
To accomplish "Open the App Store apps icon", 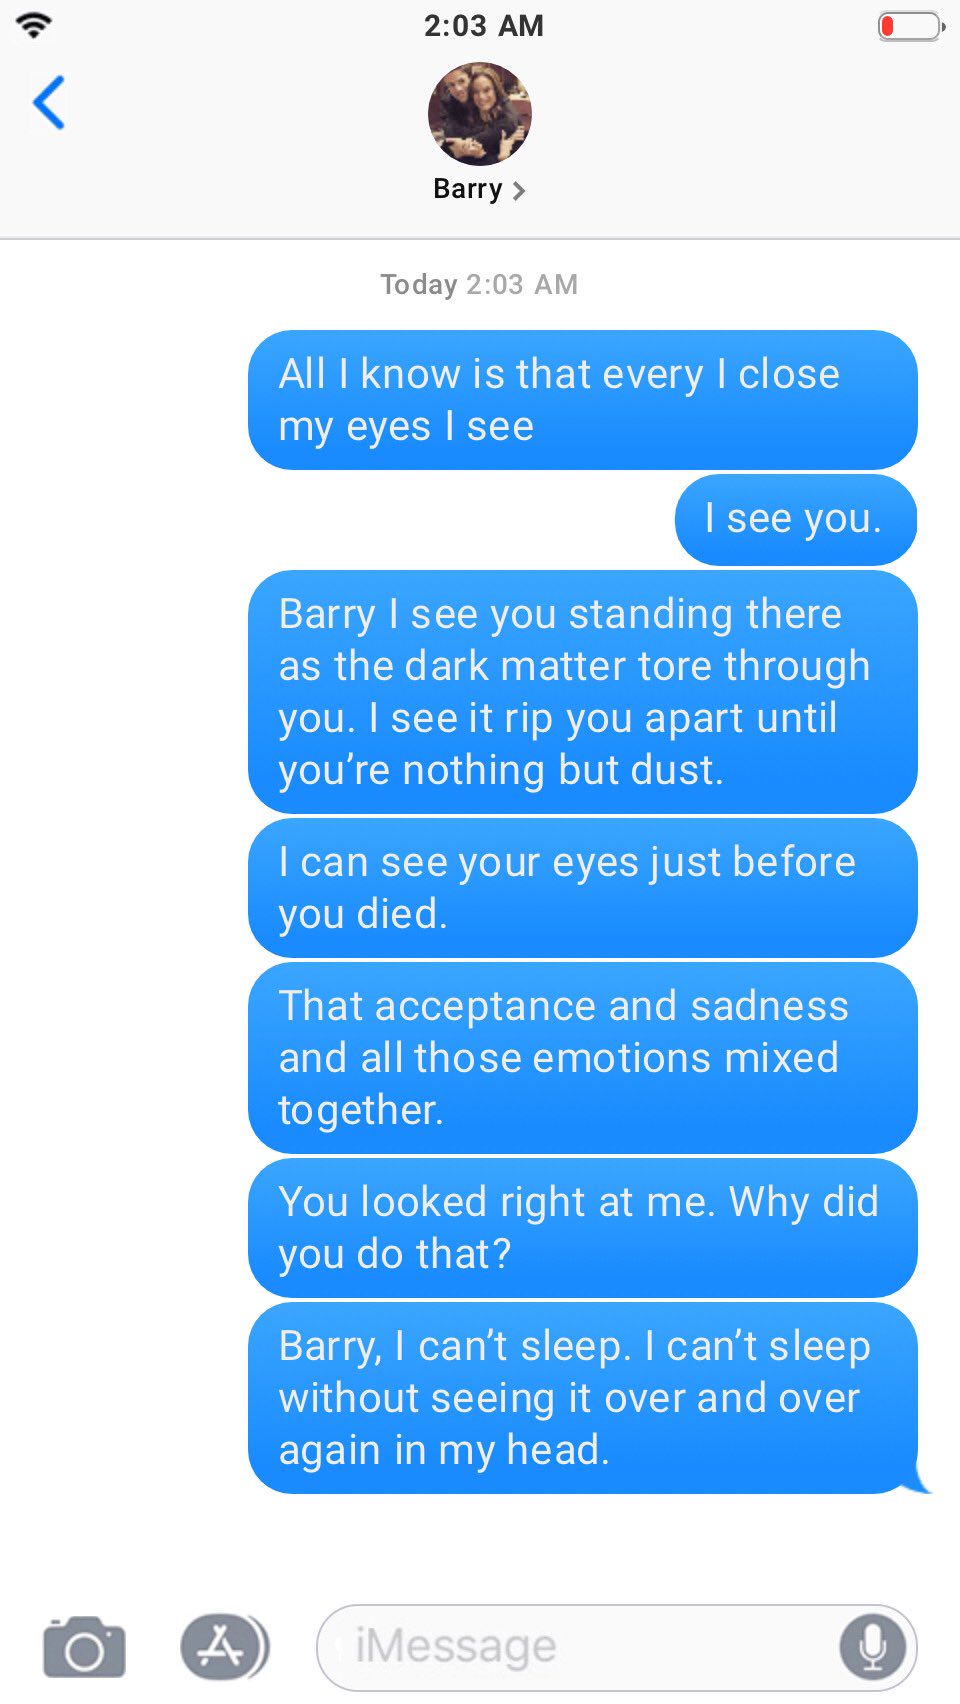I will point(224,1646).
